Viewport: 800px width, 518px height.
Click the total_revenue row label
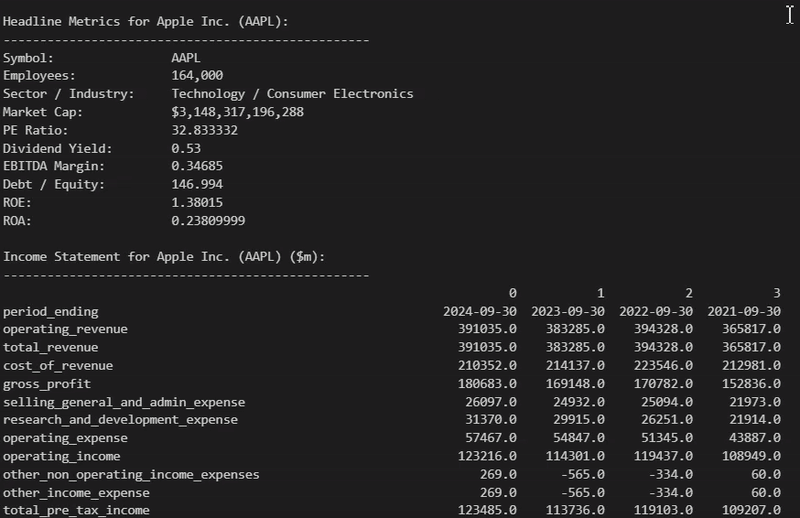click(x=51, y=348)
